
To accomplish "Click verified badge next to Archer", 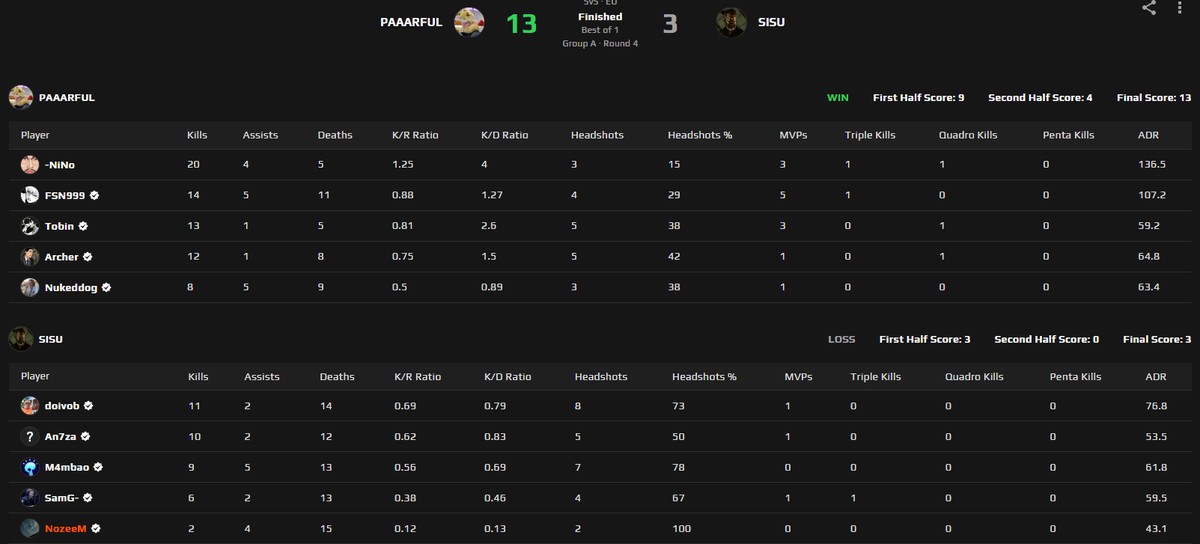I will [88, 257].
